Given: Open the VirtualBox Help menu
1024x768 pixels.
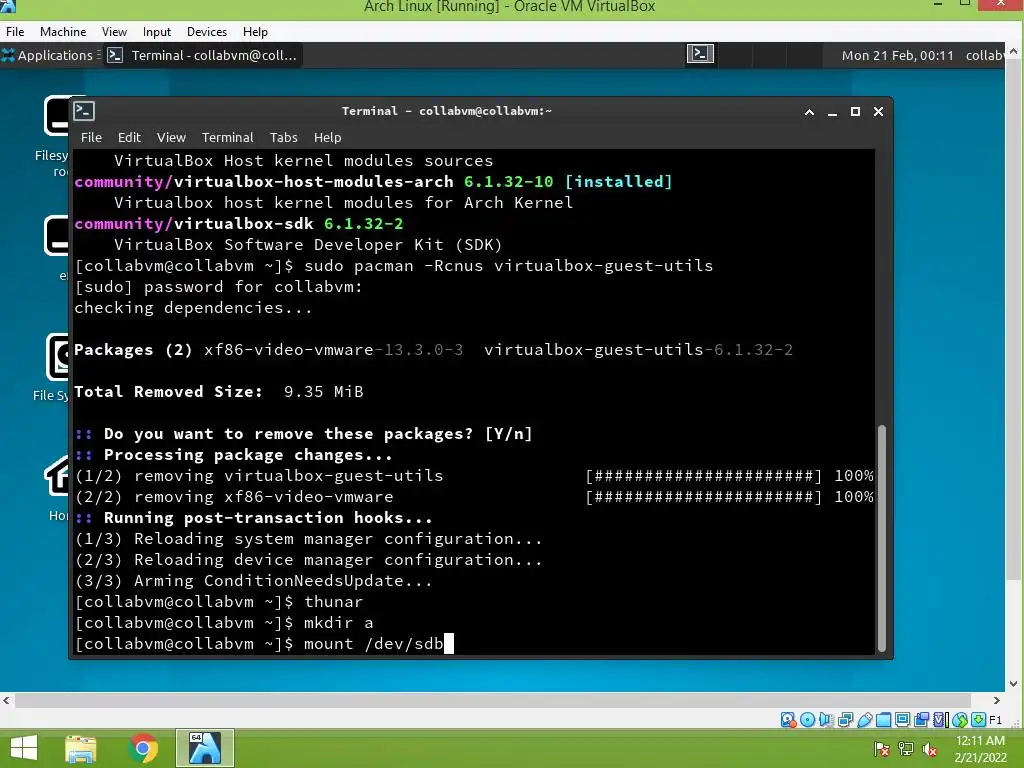Looking at the screenshot, I should pos(255,31).
